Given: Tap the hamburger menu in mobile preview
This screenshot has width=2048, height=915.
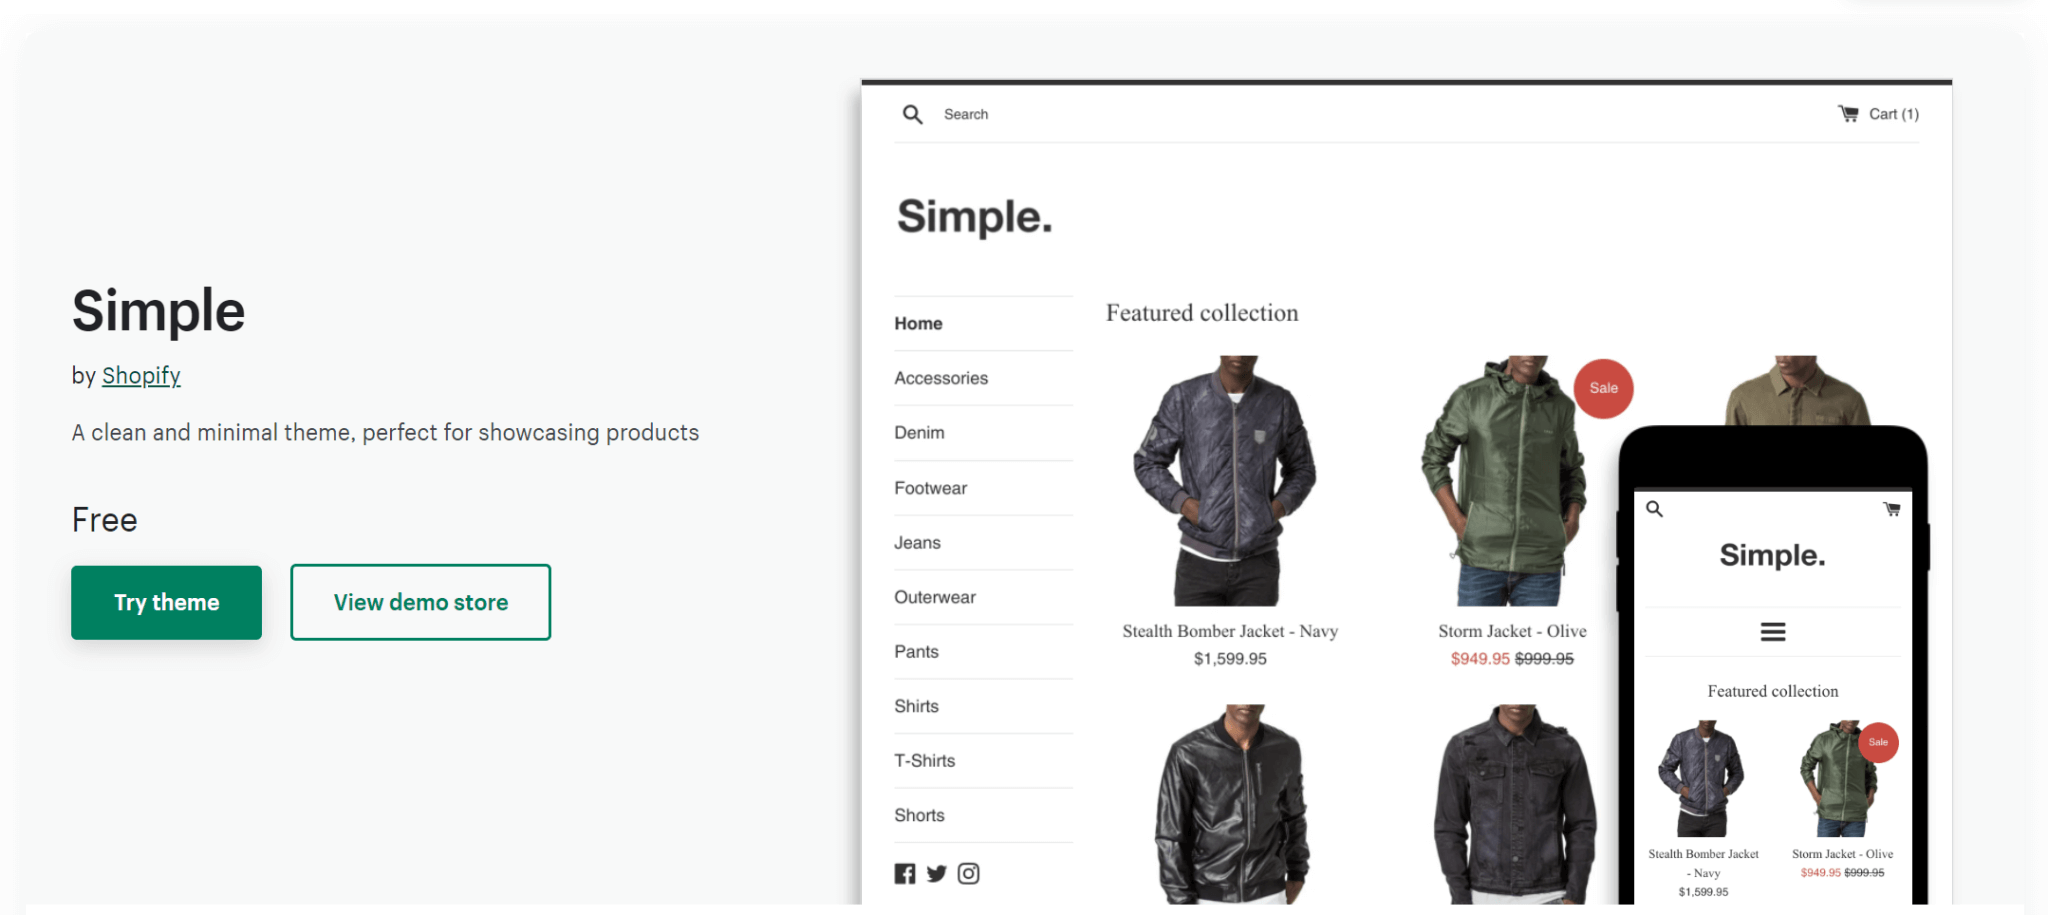Looking at the screenshot, I should coord(1773,632).
